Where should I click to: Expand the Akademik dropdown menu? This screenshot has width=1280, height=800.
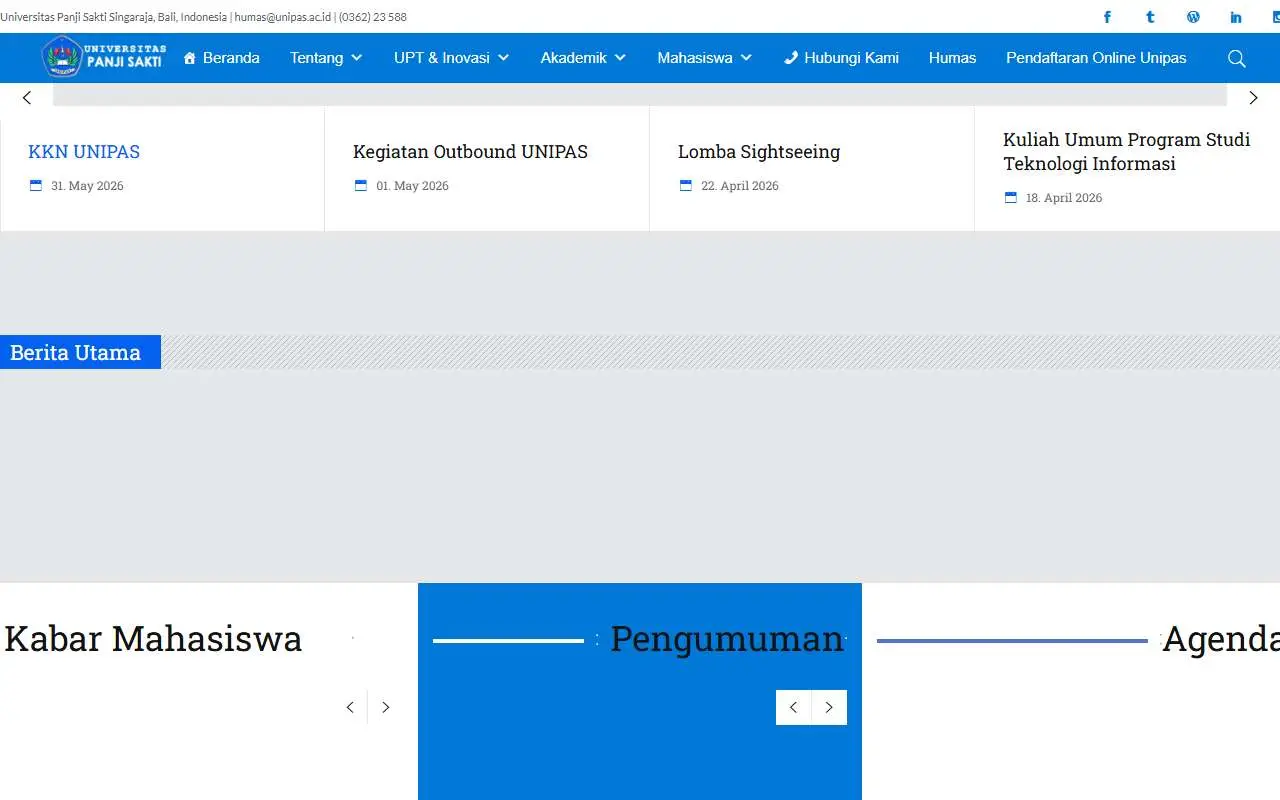click(x=583, y=58)
